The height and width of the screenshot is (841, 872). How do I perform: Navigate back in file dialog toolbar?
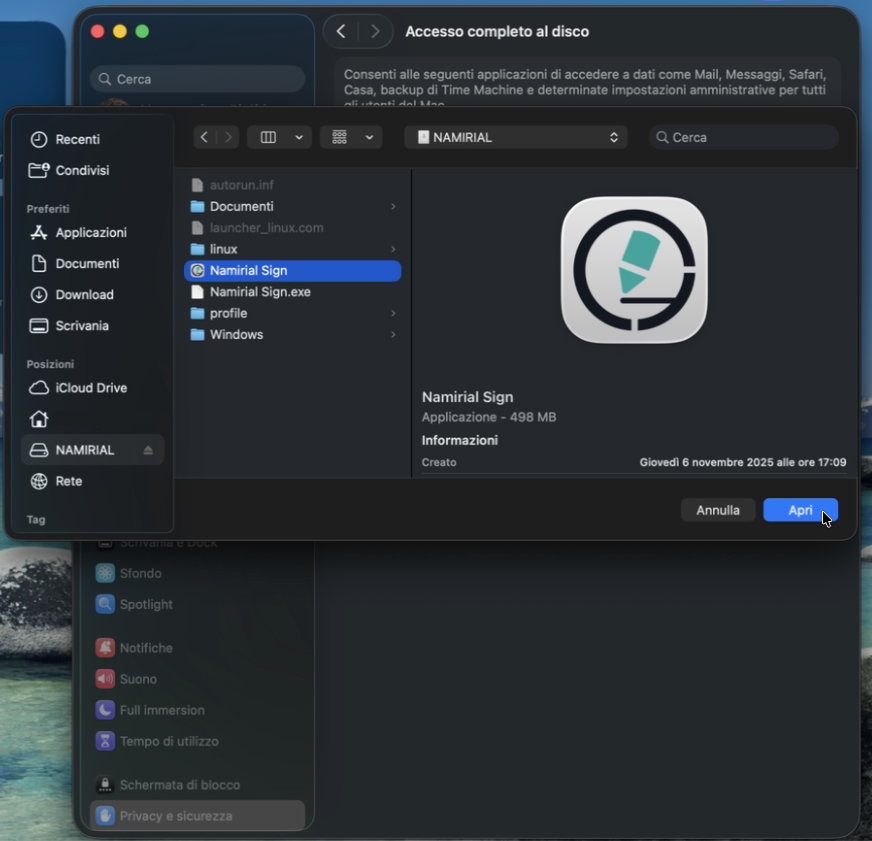pyautogui.click(x=204, y=137)
